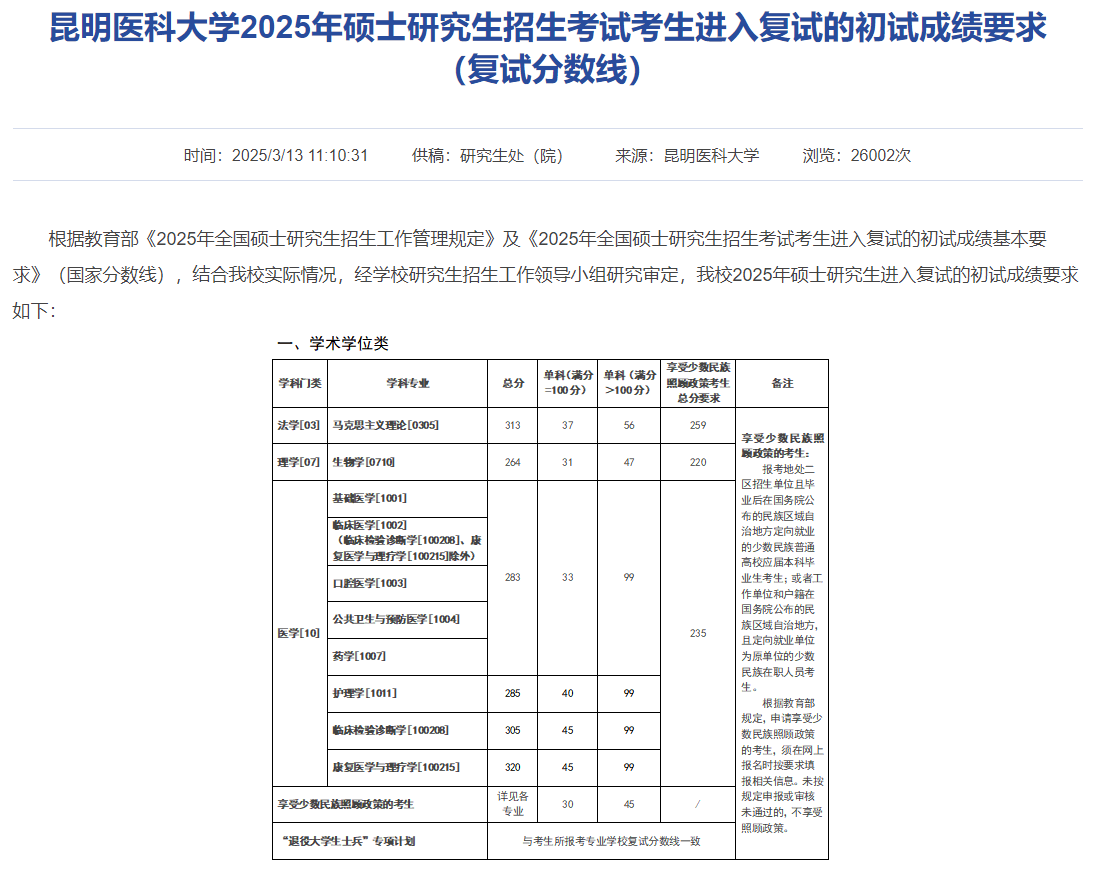
Task: Click the 备注 column header
Action: 782,384
